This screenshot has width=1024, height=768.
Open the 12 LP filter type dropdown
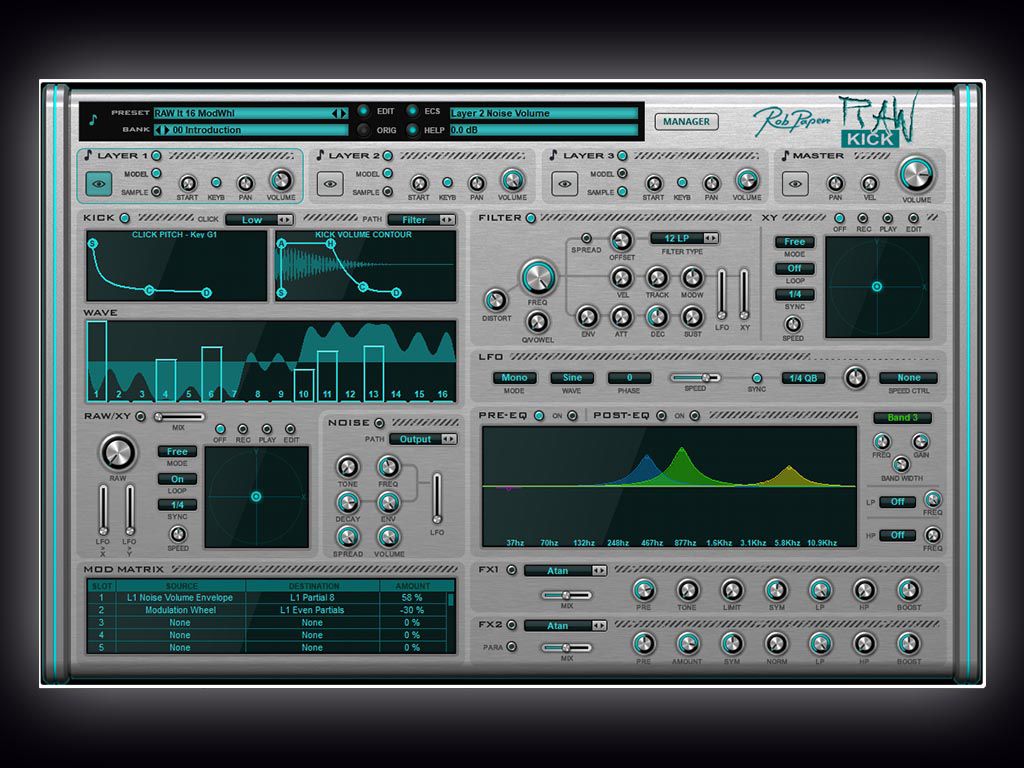[684, 238]
